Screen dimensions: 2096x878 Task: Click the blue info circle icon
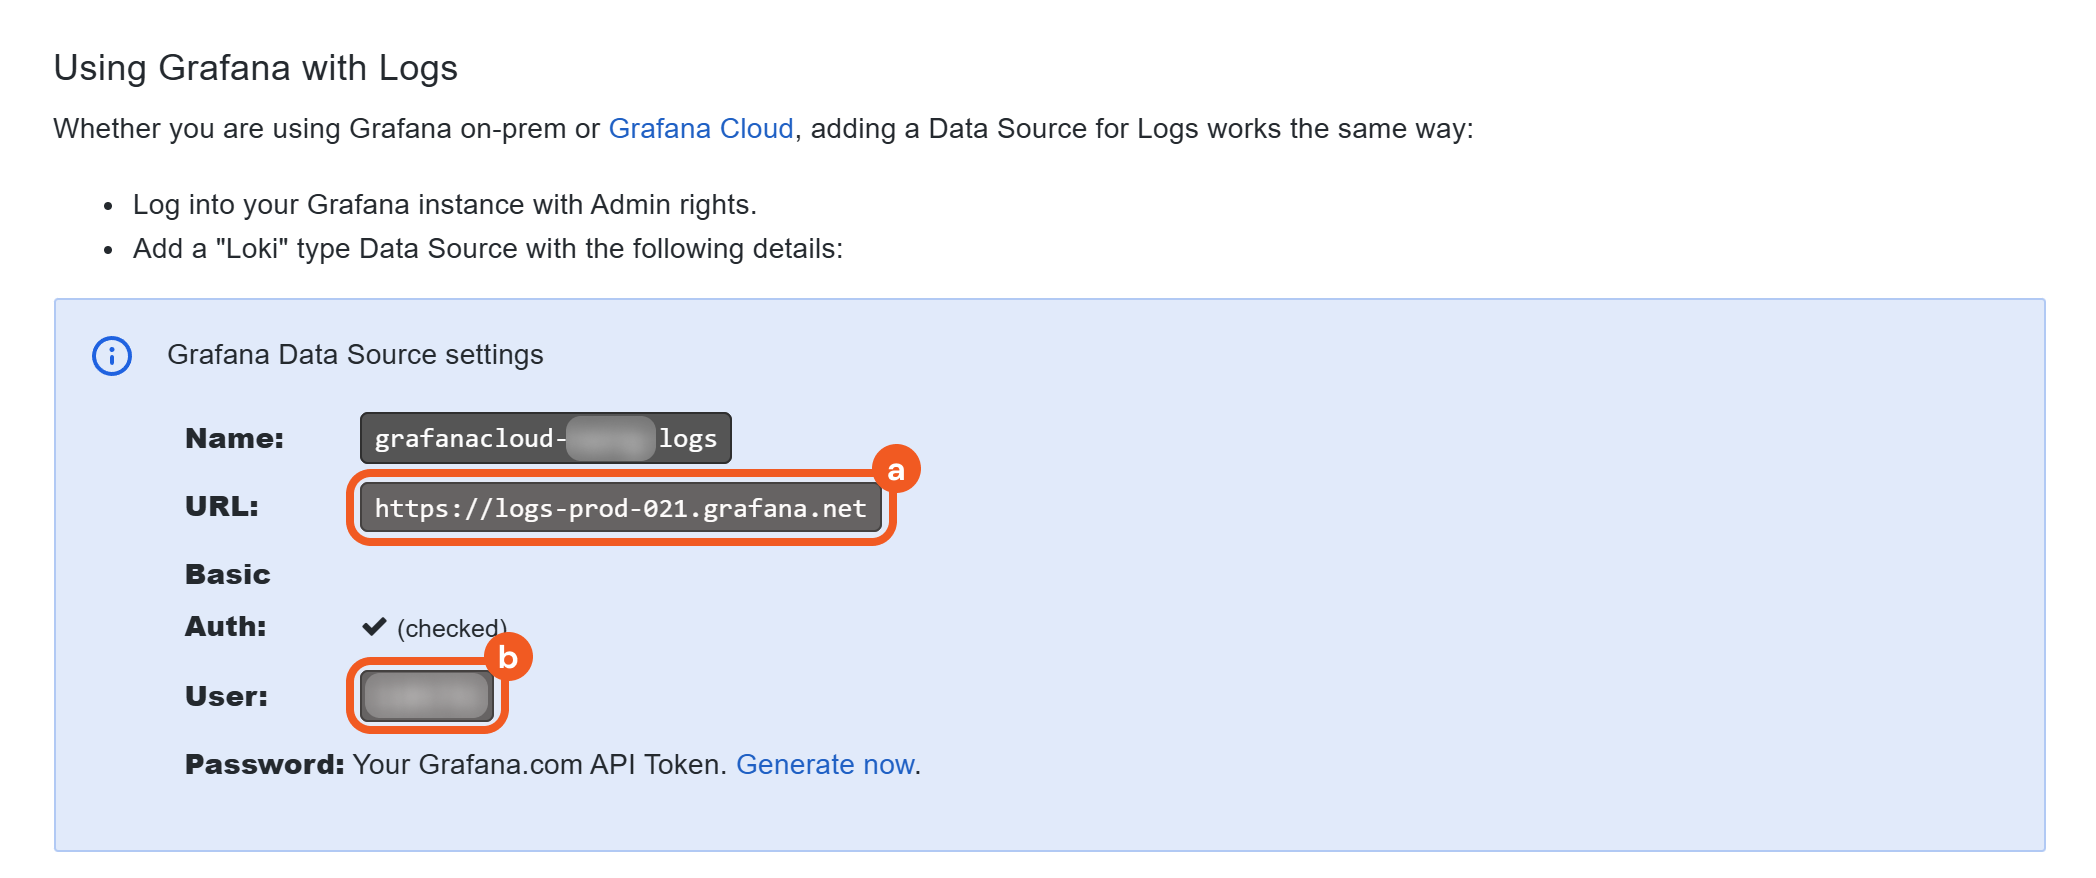[x=112, y=356]
